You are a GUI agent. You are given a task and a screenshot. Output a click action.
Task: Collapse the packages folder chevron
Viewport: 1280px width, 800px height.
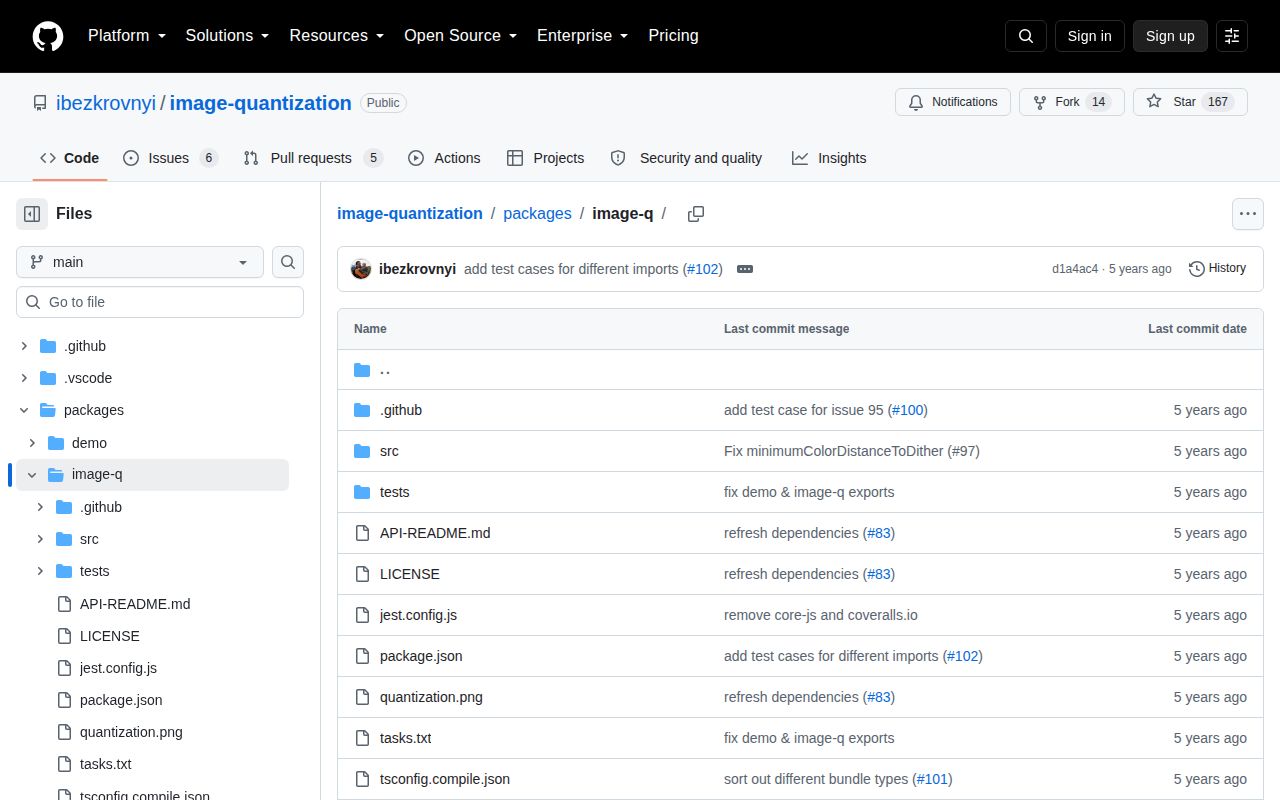(24, 410)
